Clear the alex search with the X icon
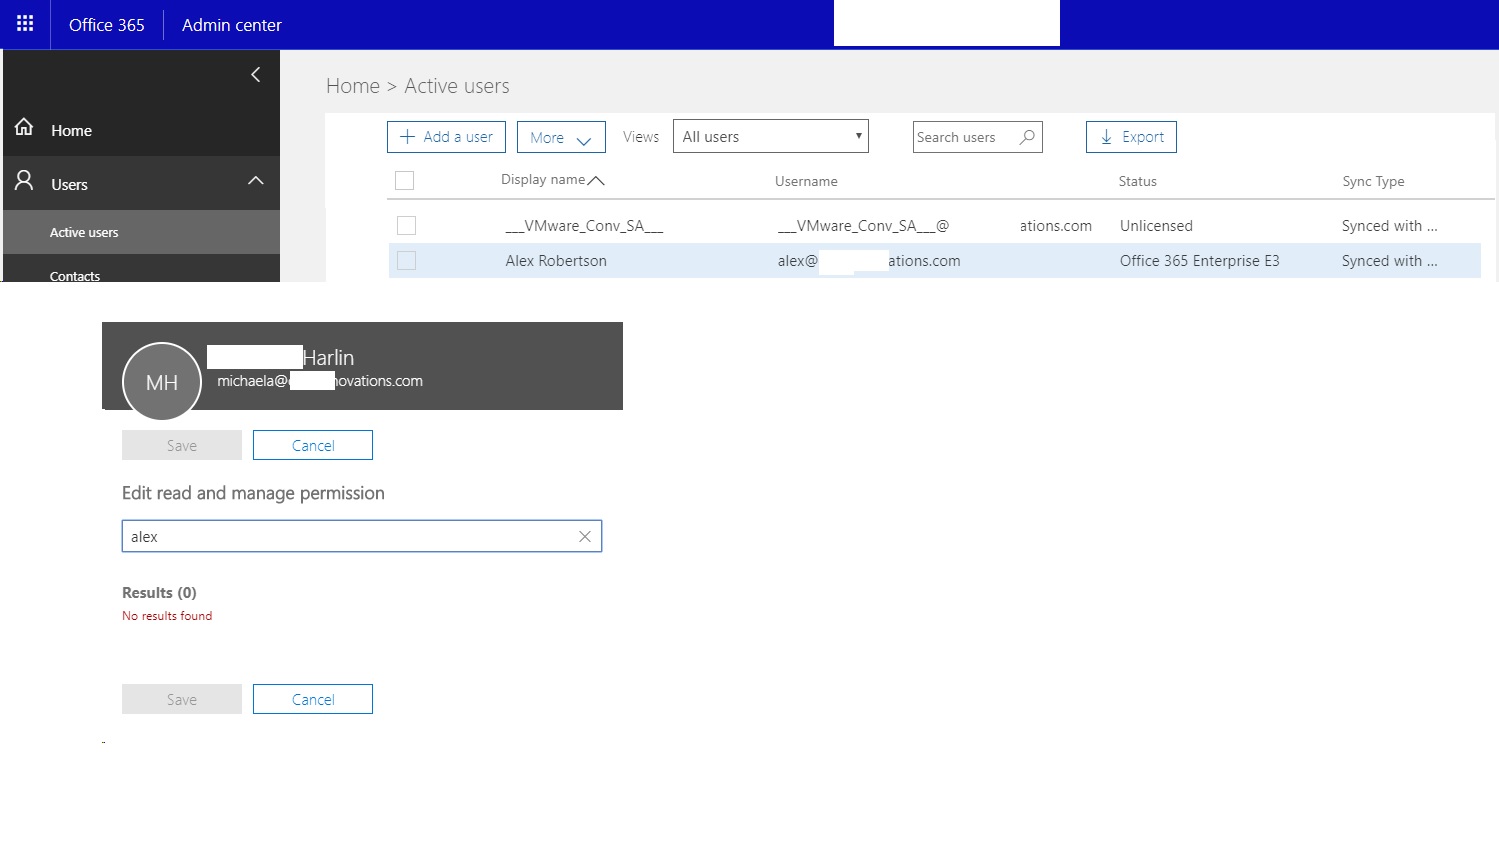 (x=585, y=536)
